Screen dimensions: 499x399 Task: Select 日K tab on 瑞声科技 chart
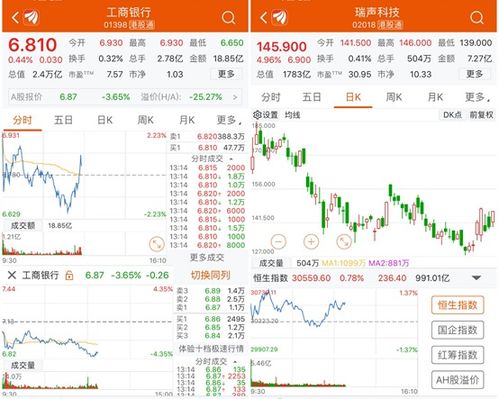coord(353,97)
